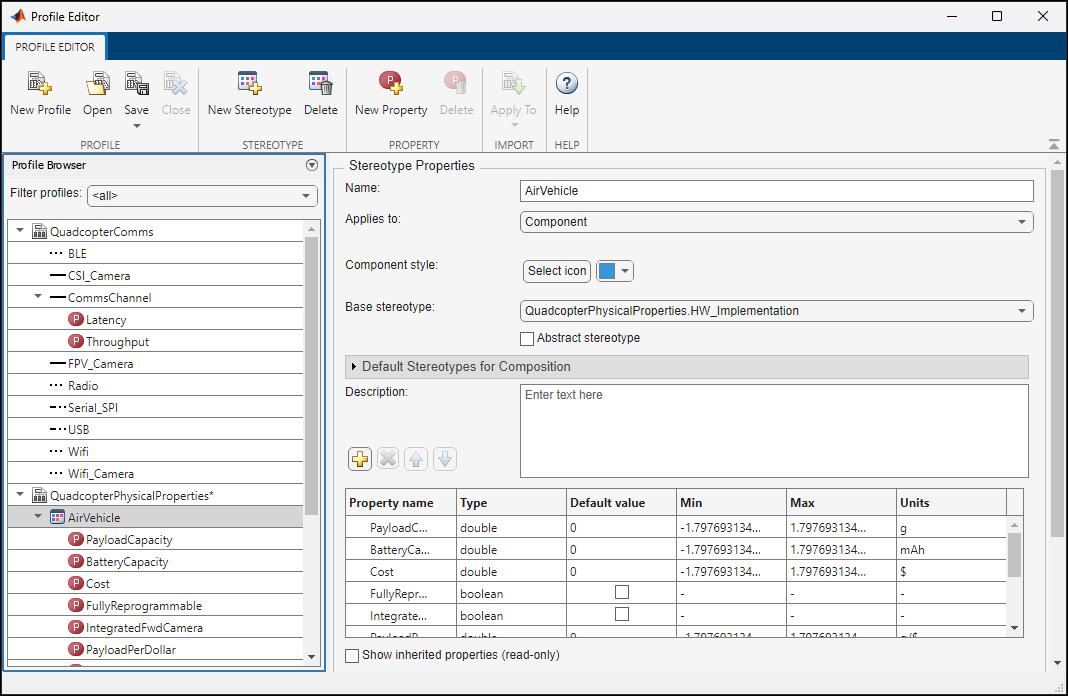1068x696 pixels.
Task: Enable Show inherited properties
Action: pyautogui.click(x=351, y=655)
